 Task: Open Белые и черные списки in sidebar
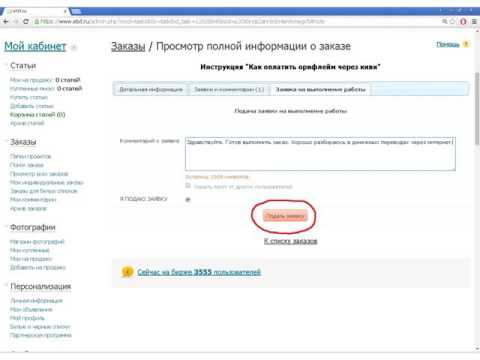(40, 327)
